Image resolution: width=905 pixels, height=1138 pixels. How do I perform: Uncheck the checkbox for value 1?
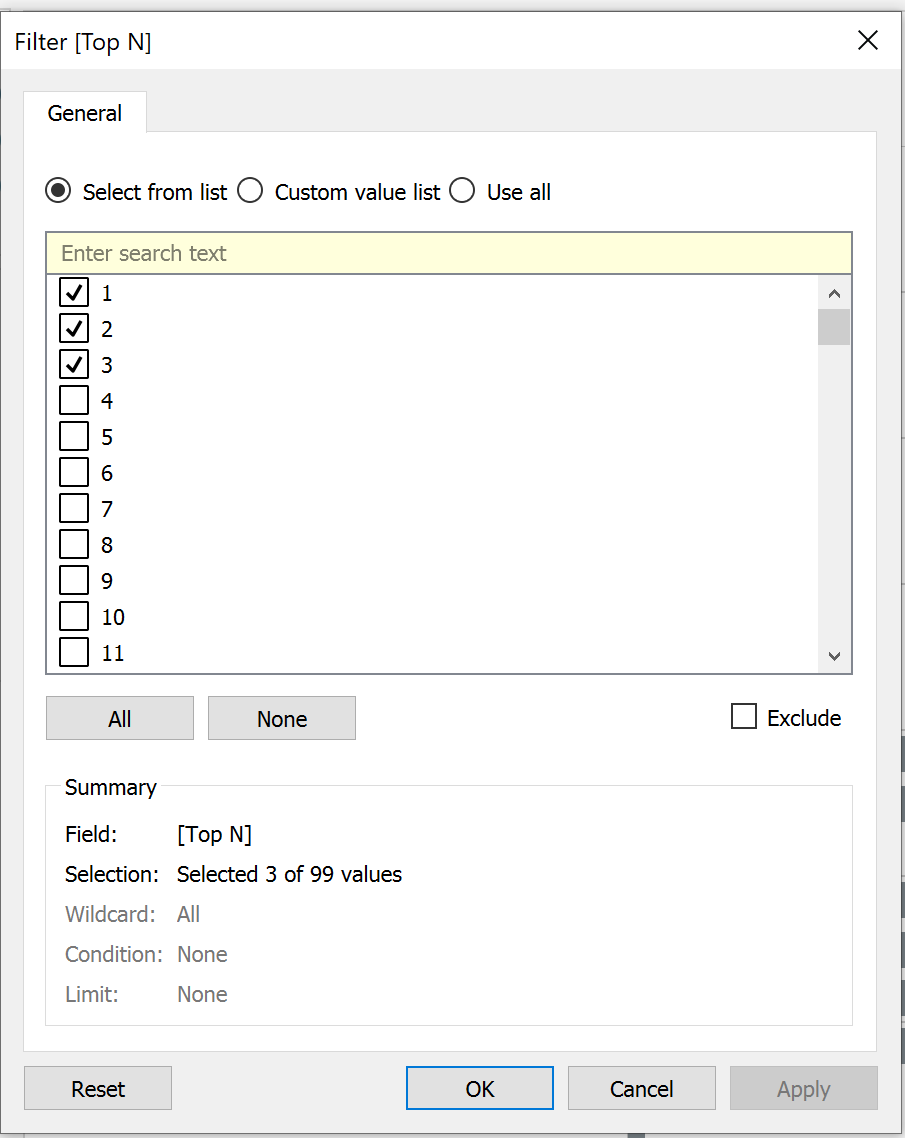(x=74, y=293)
